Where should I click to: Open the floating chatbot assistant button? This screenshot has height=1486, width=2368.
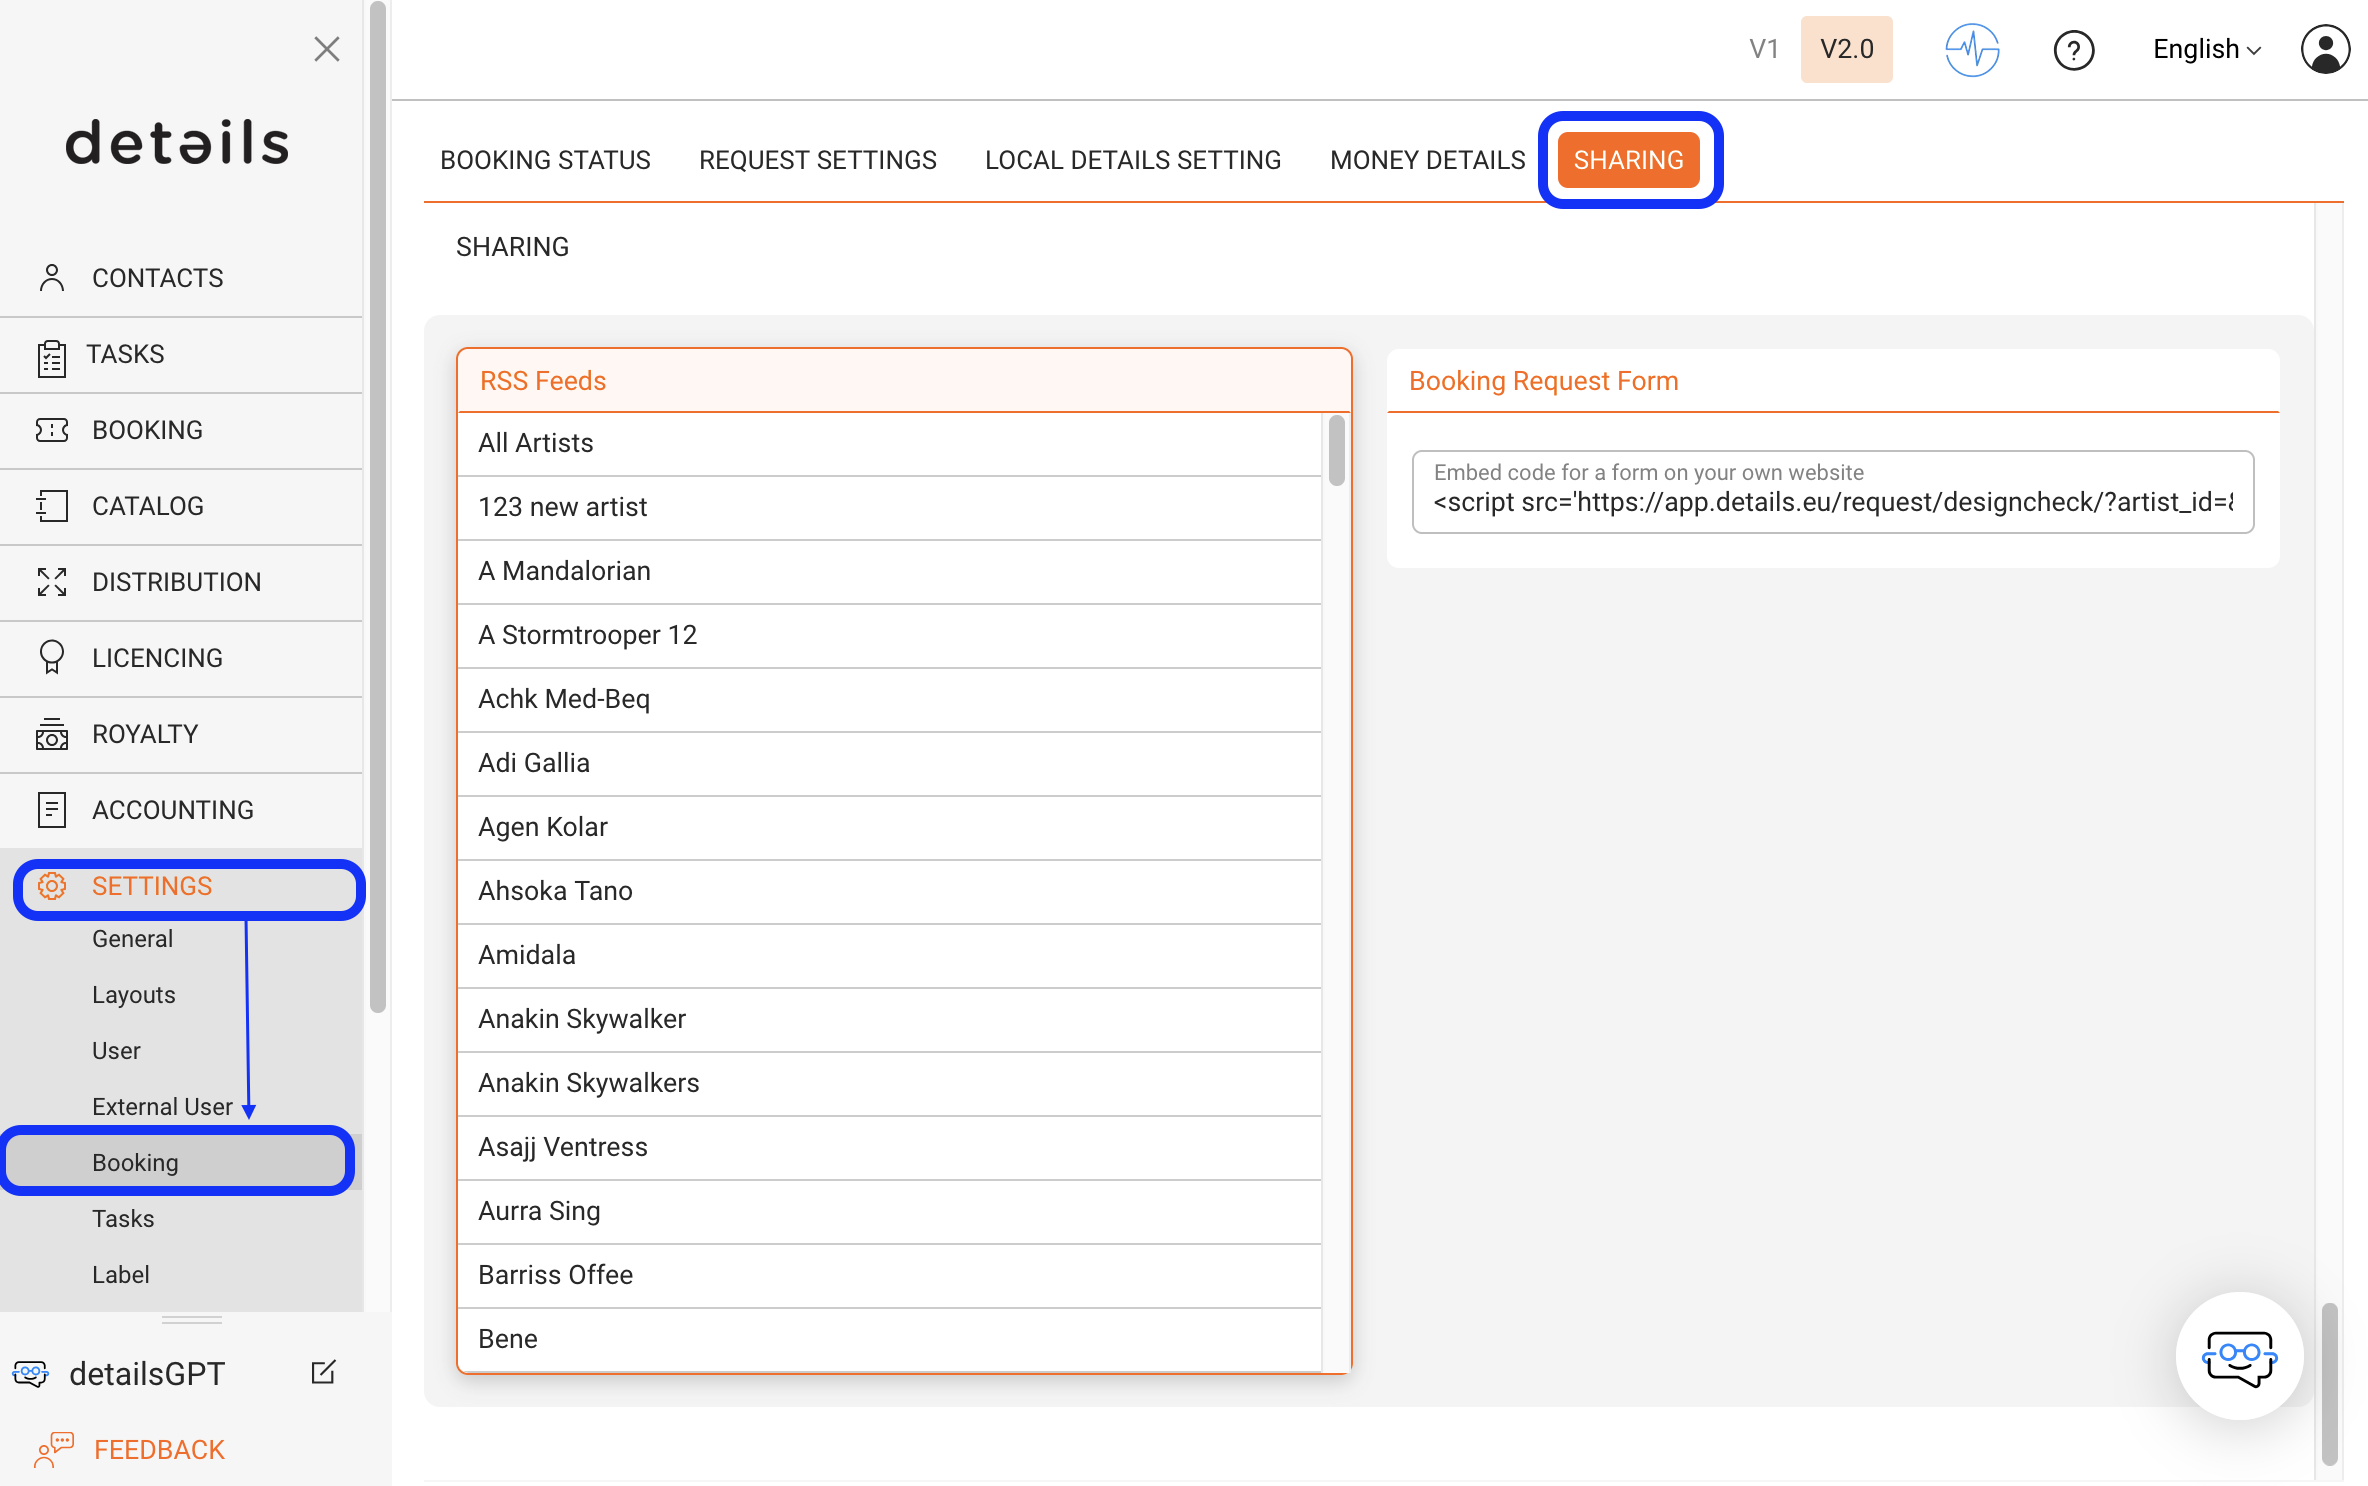pyautogui.click(x=2240, y=1355)
